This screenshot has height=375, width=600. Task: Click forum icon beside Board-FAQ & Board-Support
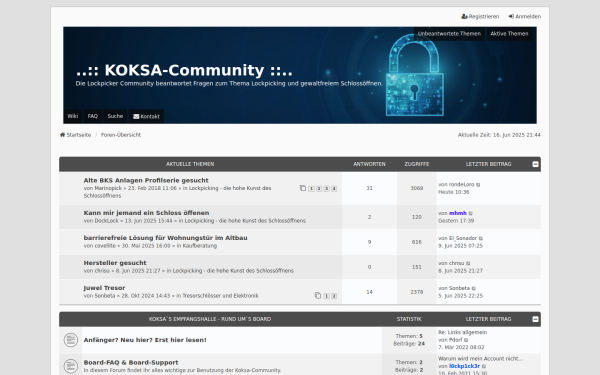coord(70,366)
